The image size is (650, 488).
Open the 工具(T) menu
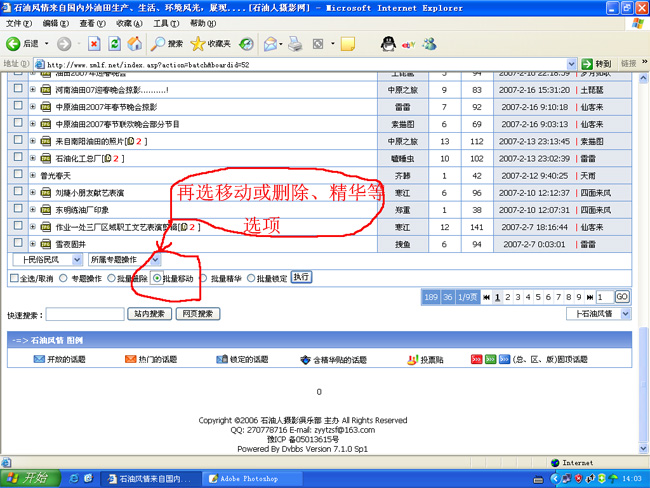click(x=166, y=24)
